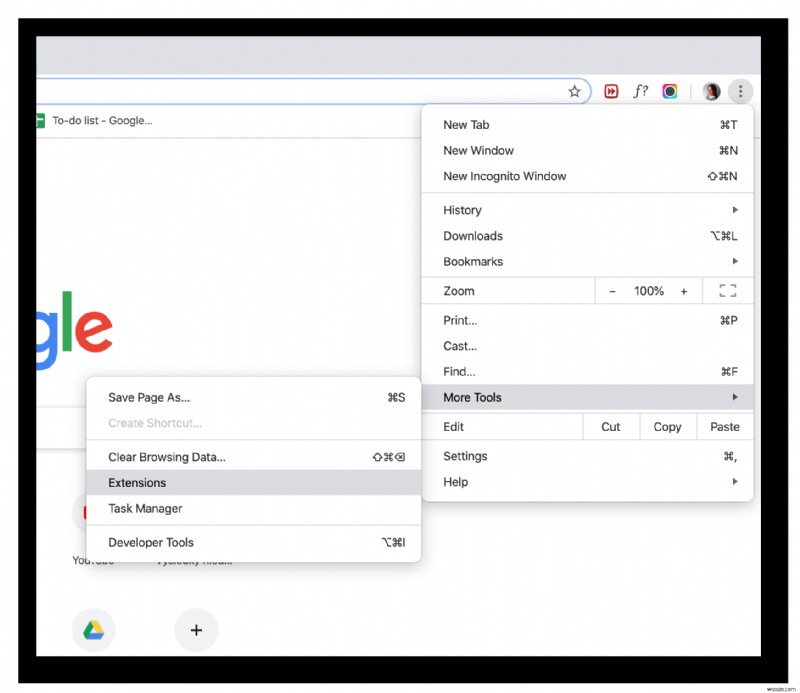Image resolution: width=800 pixels, height=693 pixels.
Task: Open the colorful circle extension icon
Action: (x=669, y=91)
